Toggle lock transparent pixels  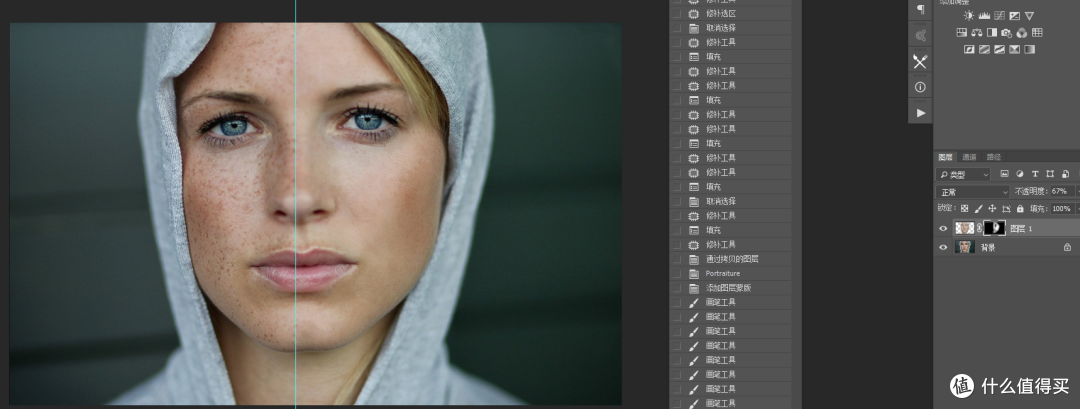964,209
